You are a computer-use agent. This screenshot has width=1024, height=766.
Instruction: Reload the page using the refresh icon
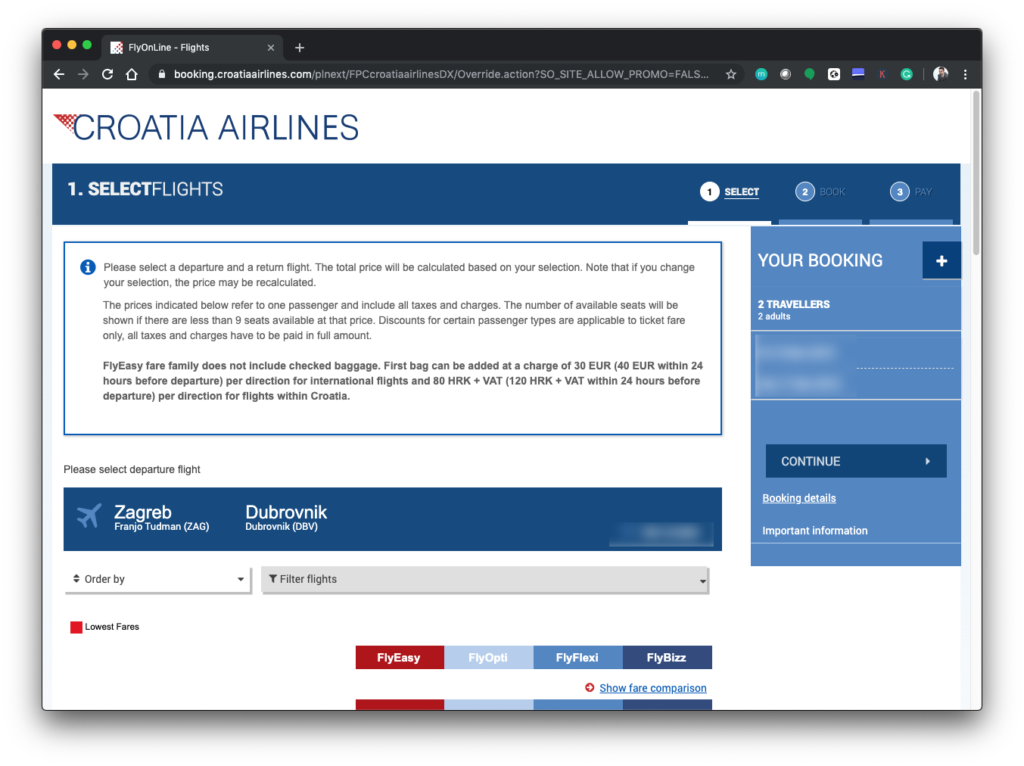point(107,74)
